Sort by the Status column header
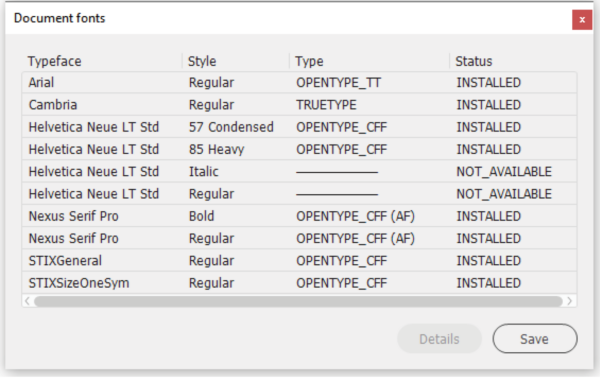Screen dimensions: 600x380 [474, 61]
